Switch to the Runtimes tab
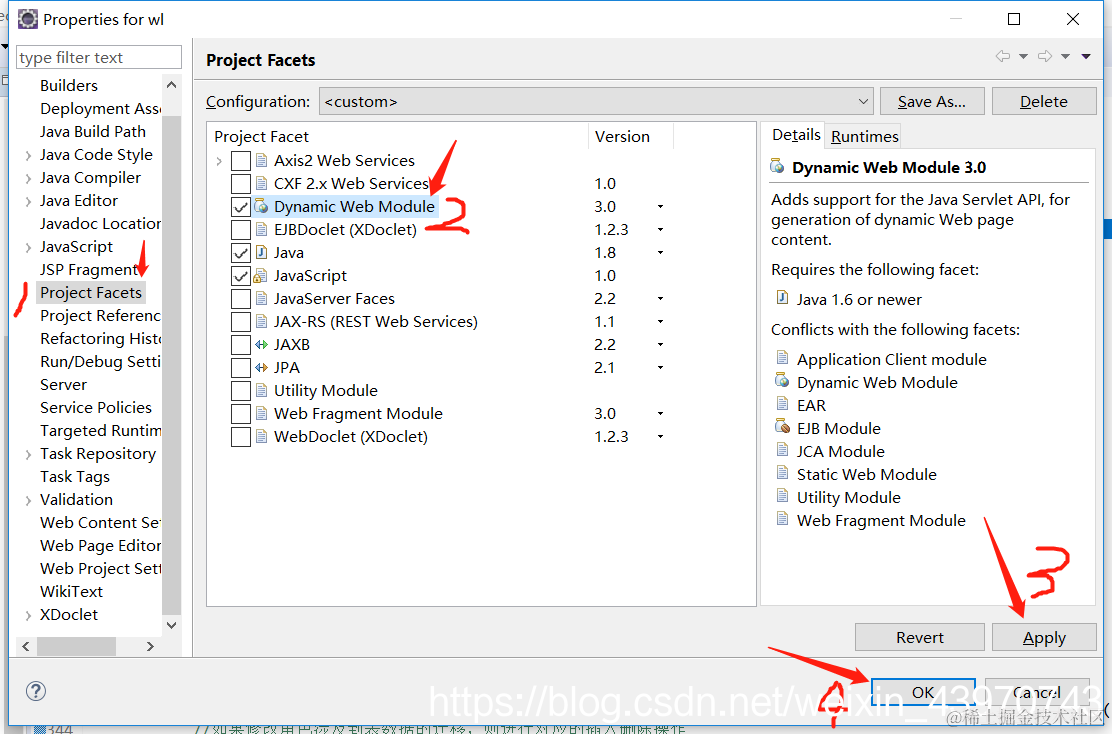The width and height of the screenshot is (1112, 734). click(864, 136)
